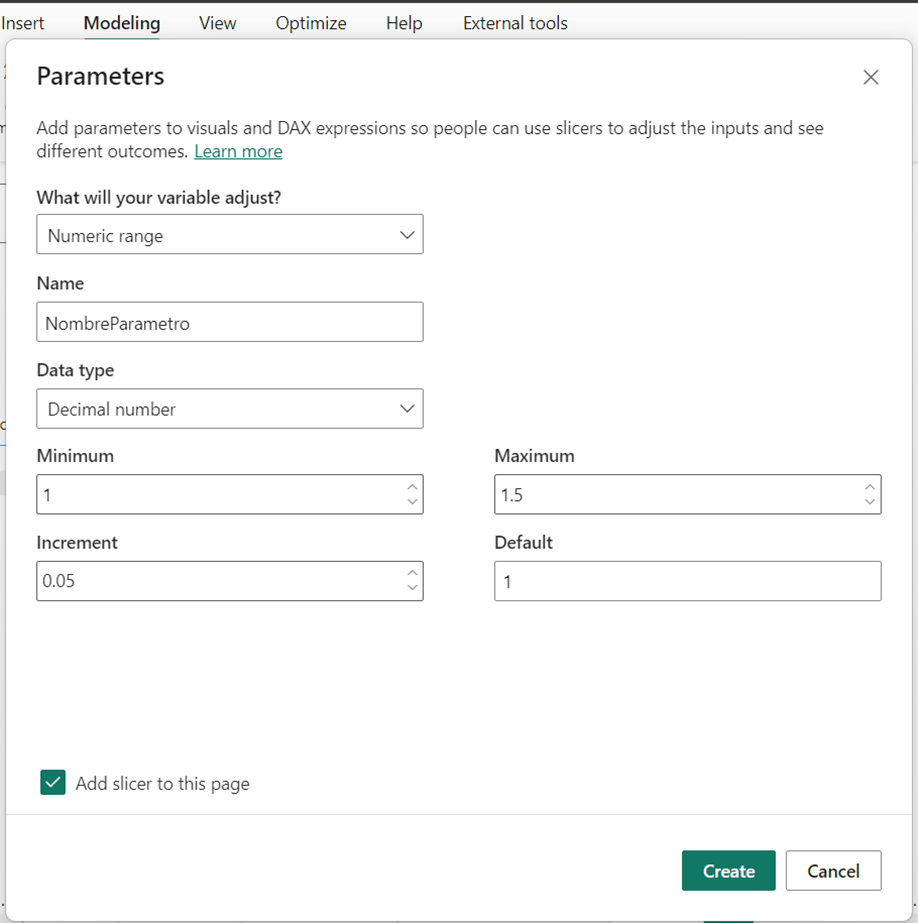Screen dimensions: 918x923
Task: Switch to the Modeling ribbon tab
Action: point(121,23)
